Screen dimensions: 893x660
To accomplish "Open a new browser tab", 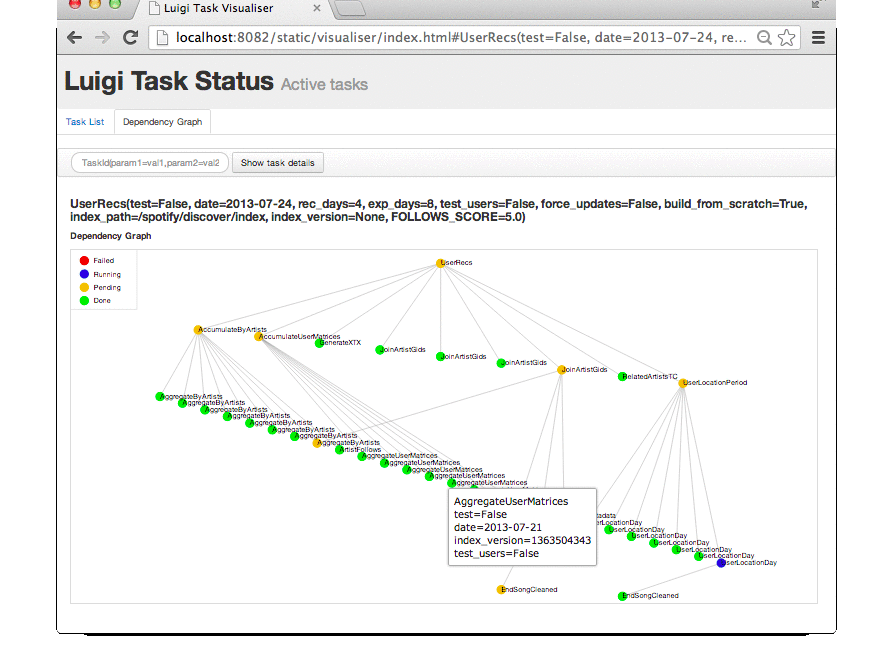I will point(350,7).
